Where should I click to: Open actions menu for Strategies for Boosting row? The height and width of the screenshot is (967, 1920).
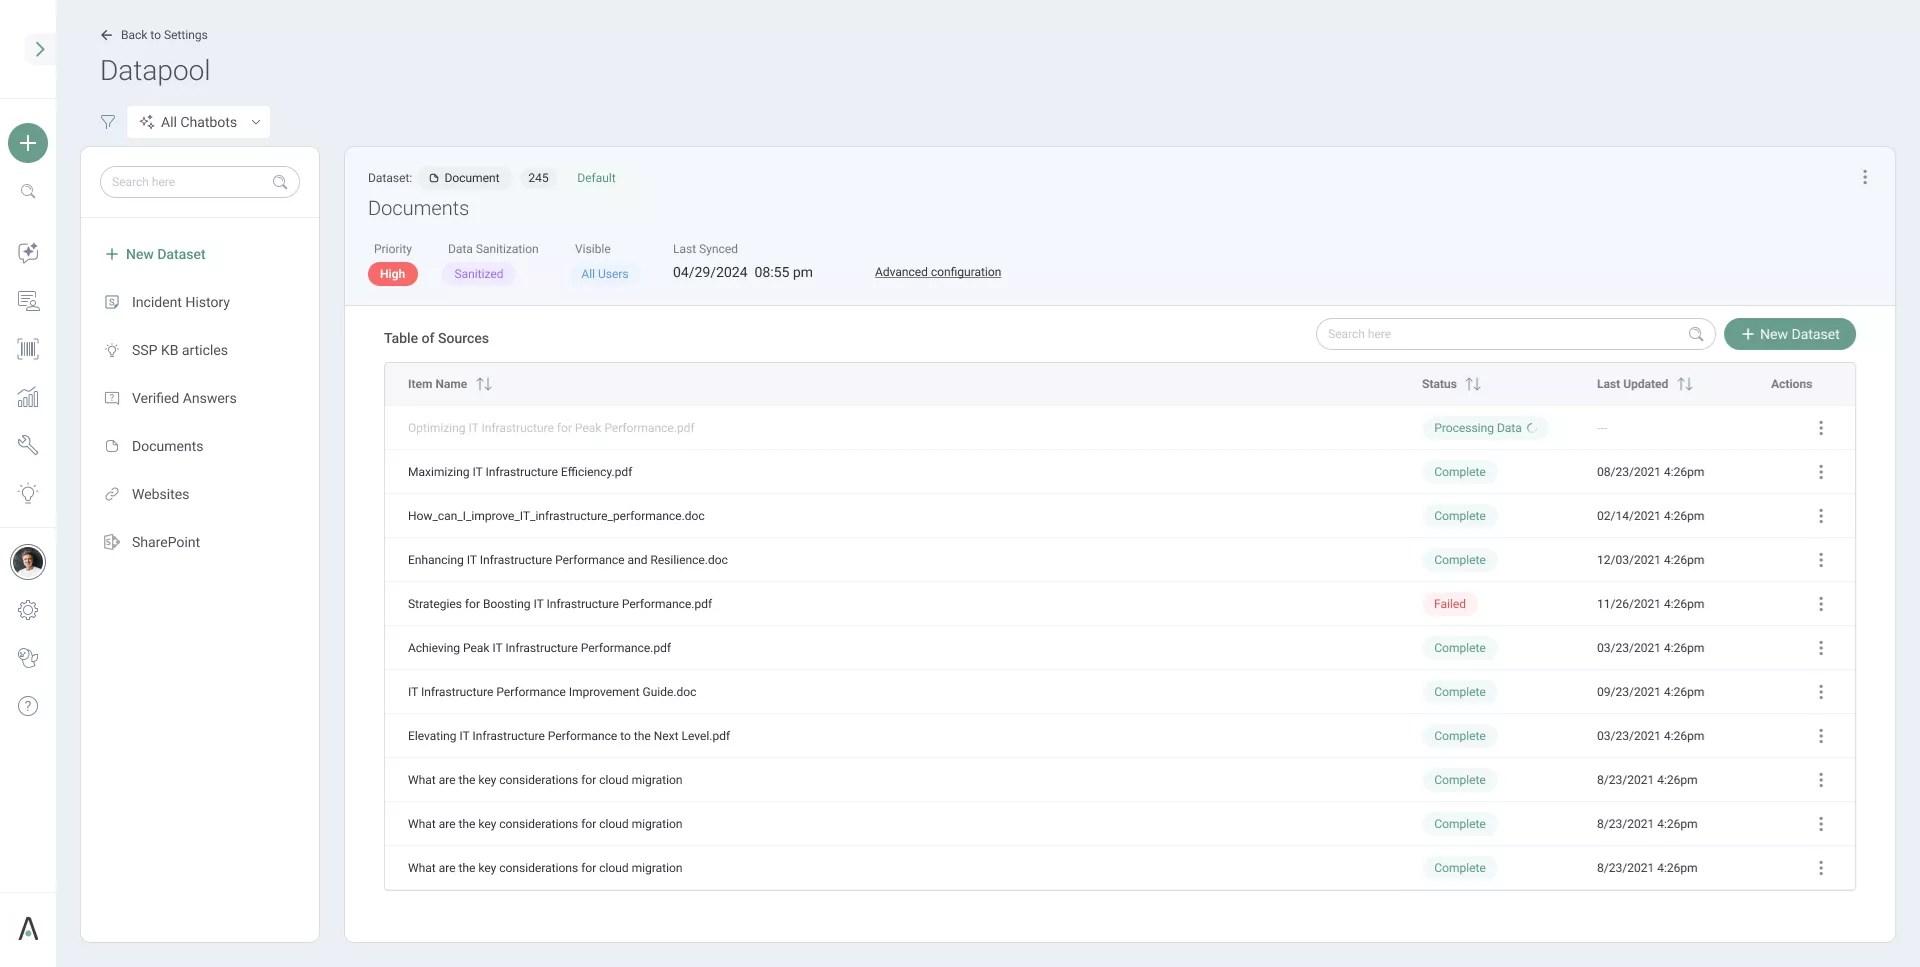(x=1820, y=604)
